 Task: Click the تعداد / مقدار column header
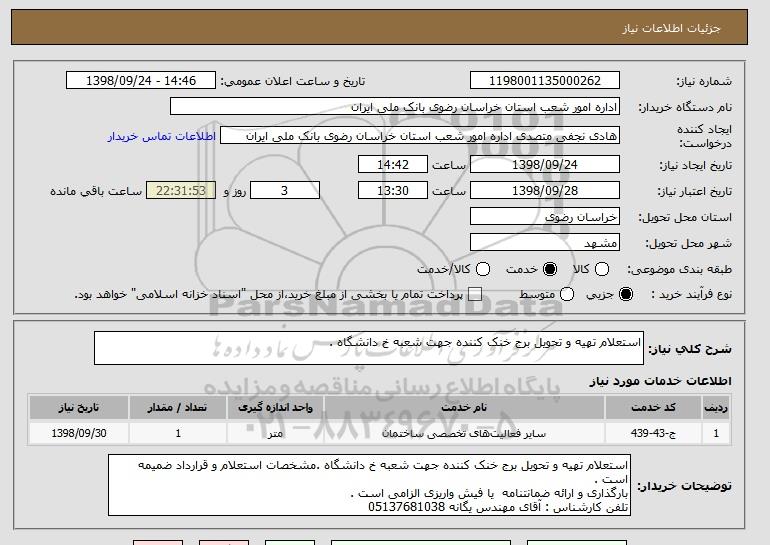tap(177, 408)
